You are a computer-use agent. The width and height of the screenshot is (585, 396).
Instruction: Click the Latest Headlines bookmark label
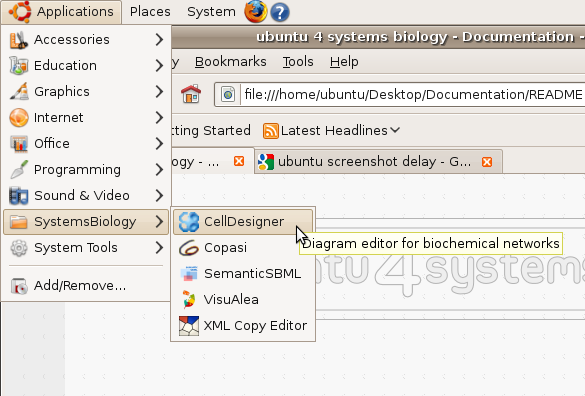point(334,131)
